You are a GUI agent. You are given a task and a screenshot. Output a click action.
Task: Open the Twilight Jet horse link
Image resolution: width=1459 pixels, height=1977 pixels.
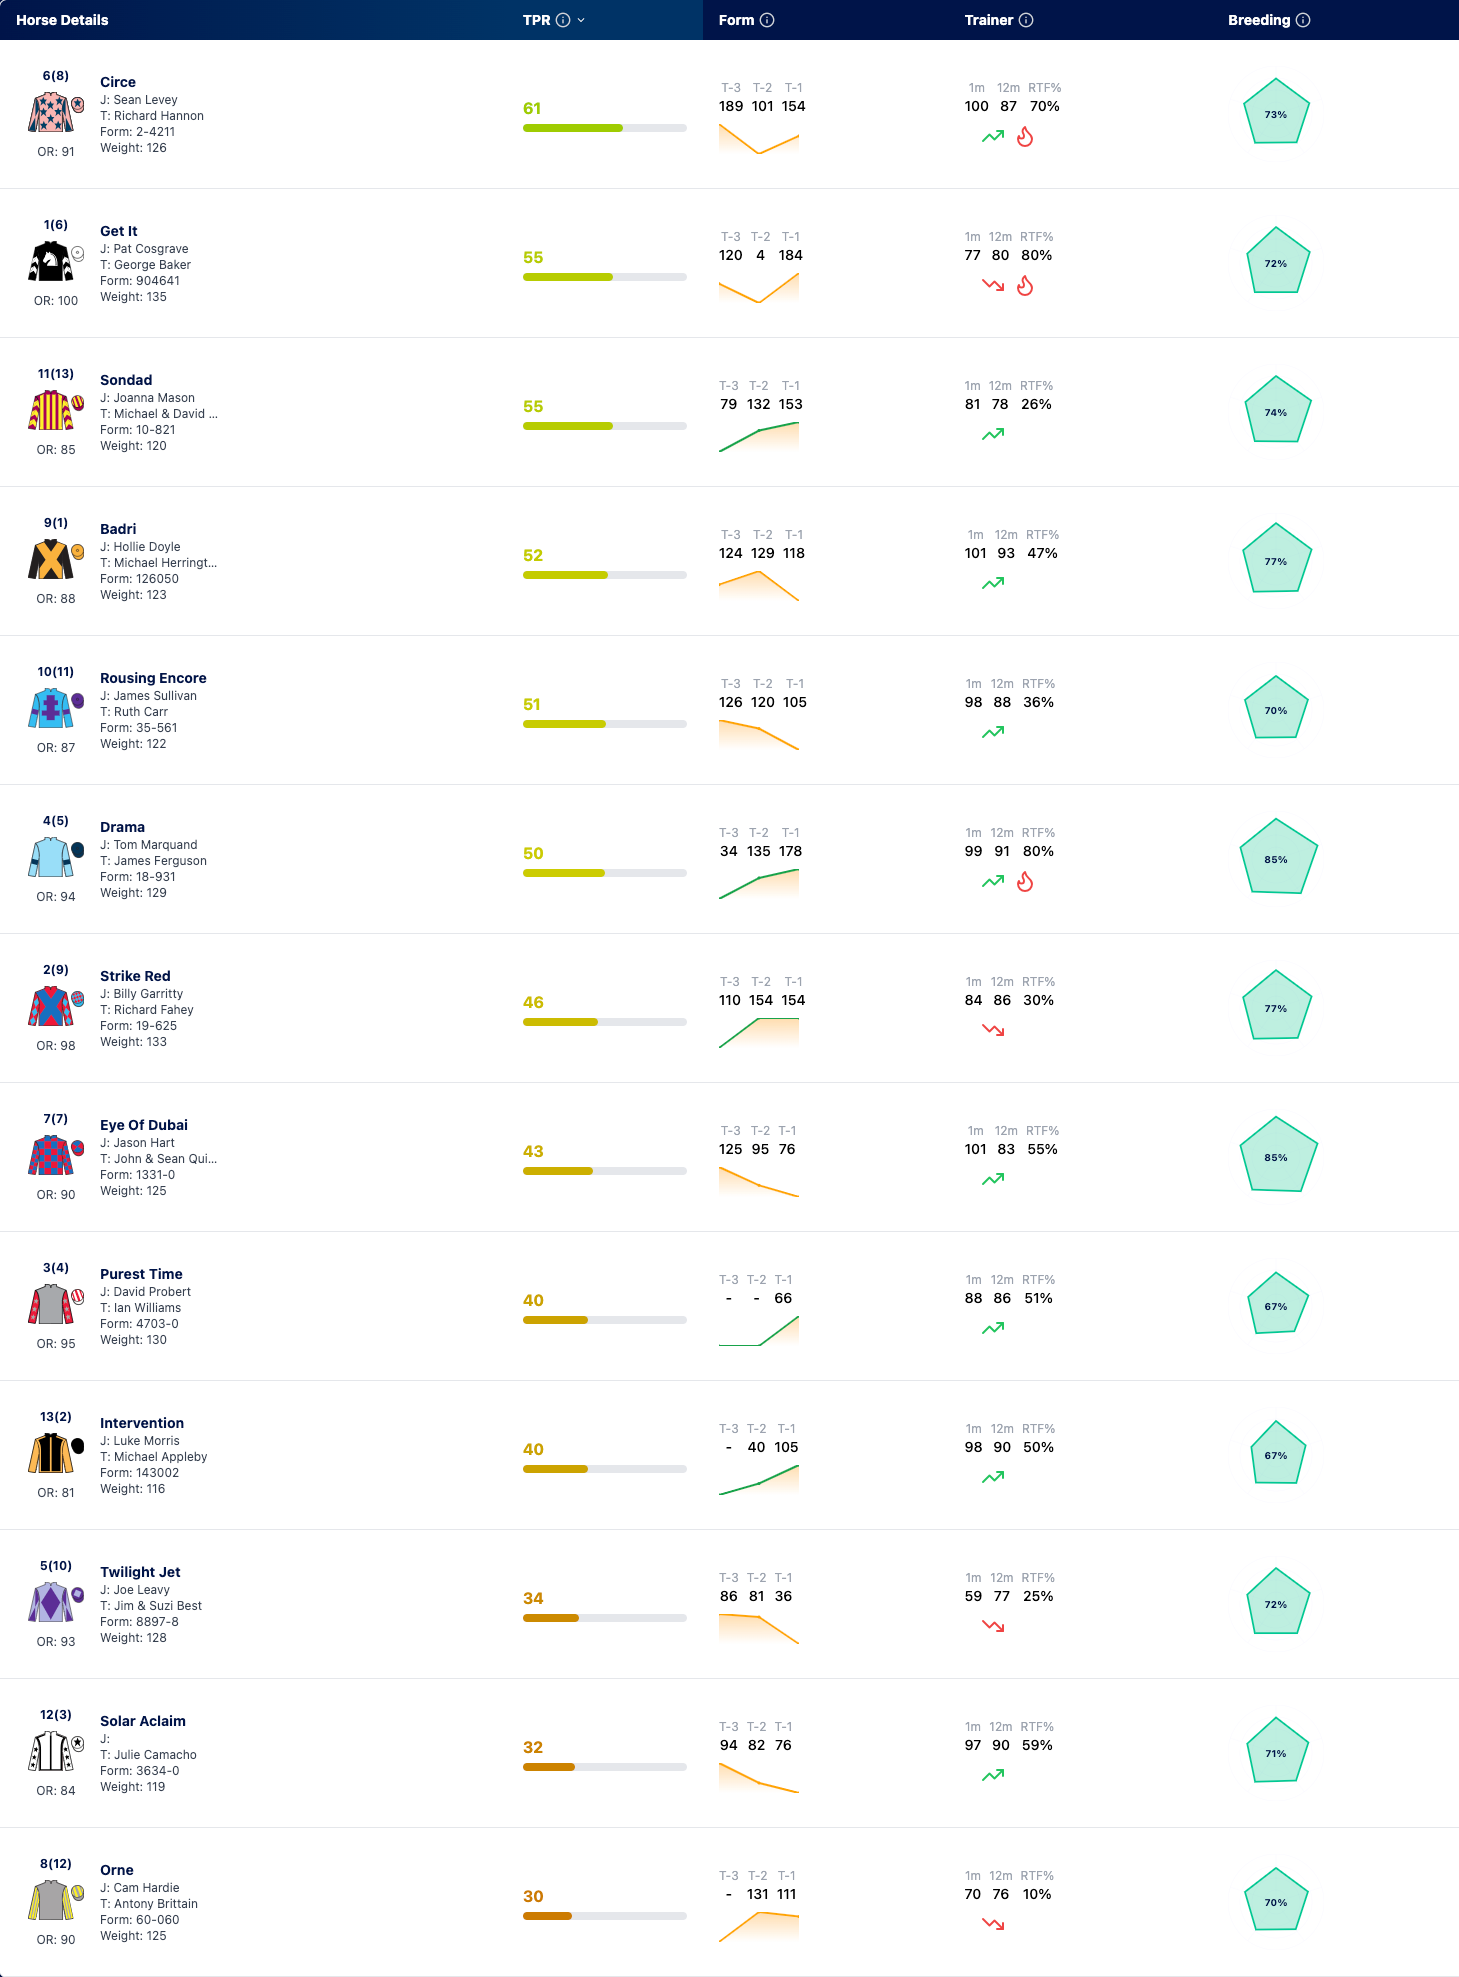[140, 1572]
